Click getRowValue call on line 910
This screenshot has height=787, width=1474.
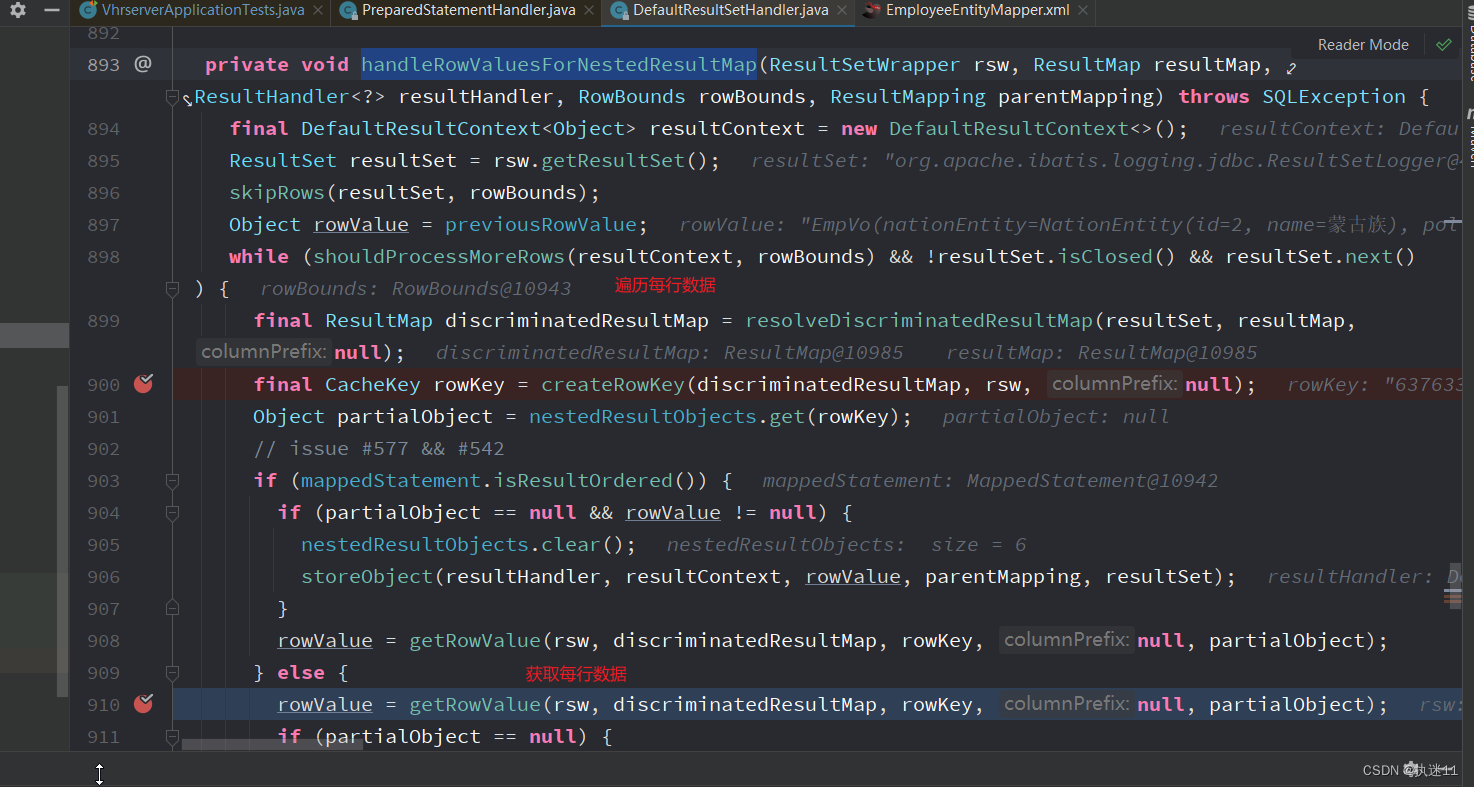pyautogui.click(x=475, y=705)
